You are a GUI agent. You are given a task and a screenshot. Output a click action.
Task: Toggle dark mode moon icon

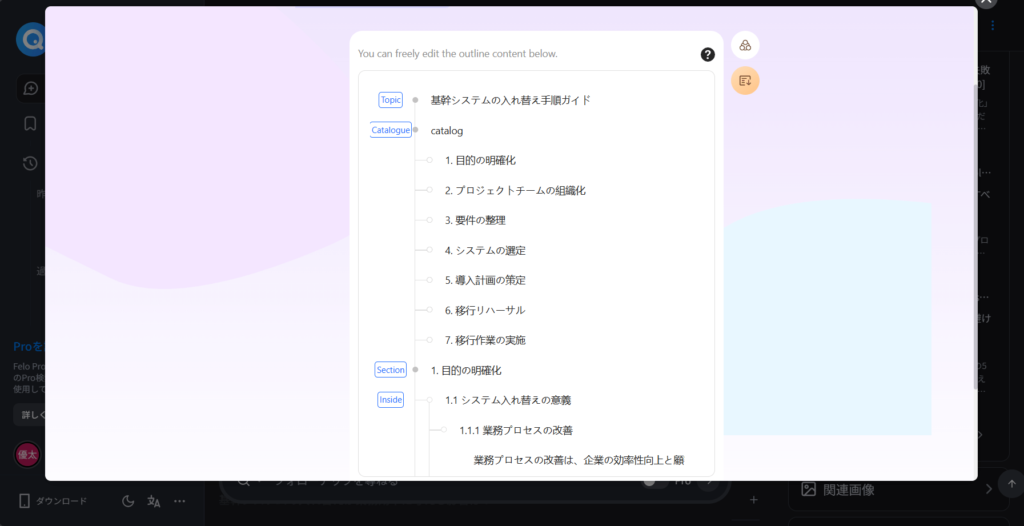pos(128,501)
